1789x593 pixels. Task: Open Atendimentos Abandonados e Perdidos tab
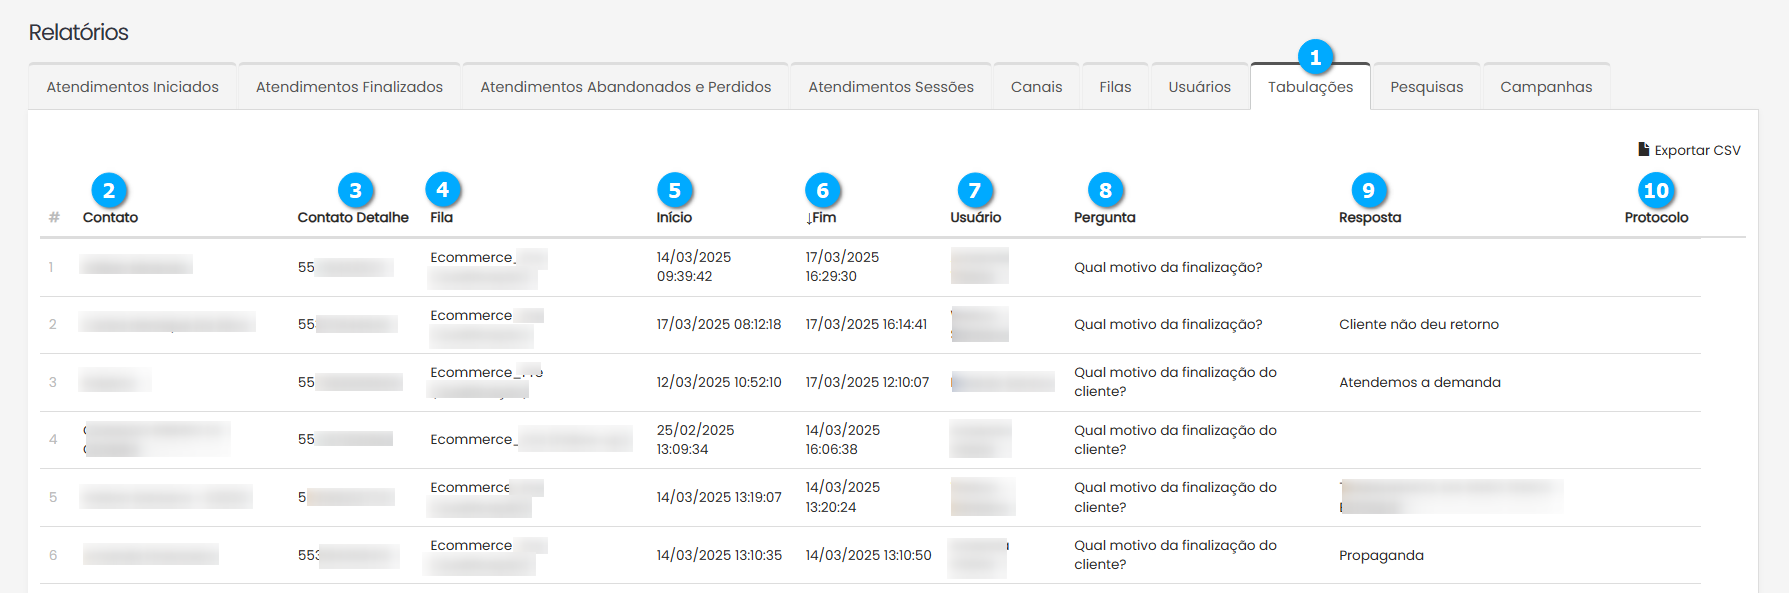click(625, 87)
